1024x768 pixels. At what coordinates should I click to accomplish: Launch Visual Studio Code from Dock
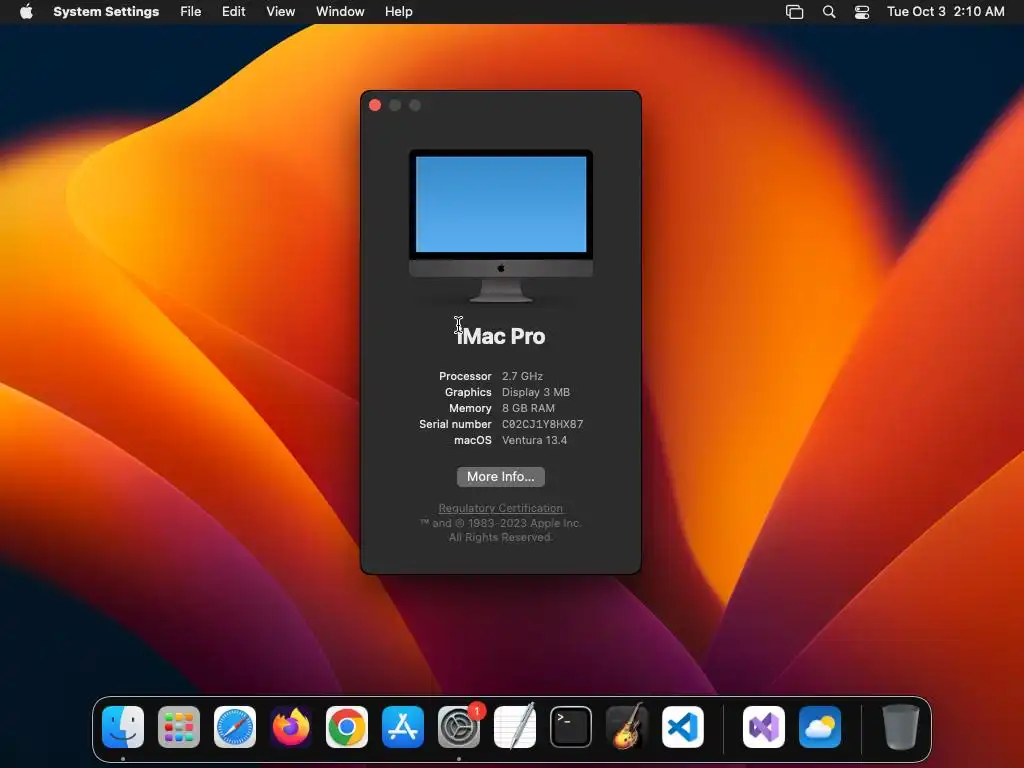click(x=683, y=727)
